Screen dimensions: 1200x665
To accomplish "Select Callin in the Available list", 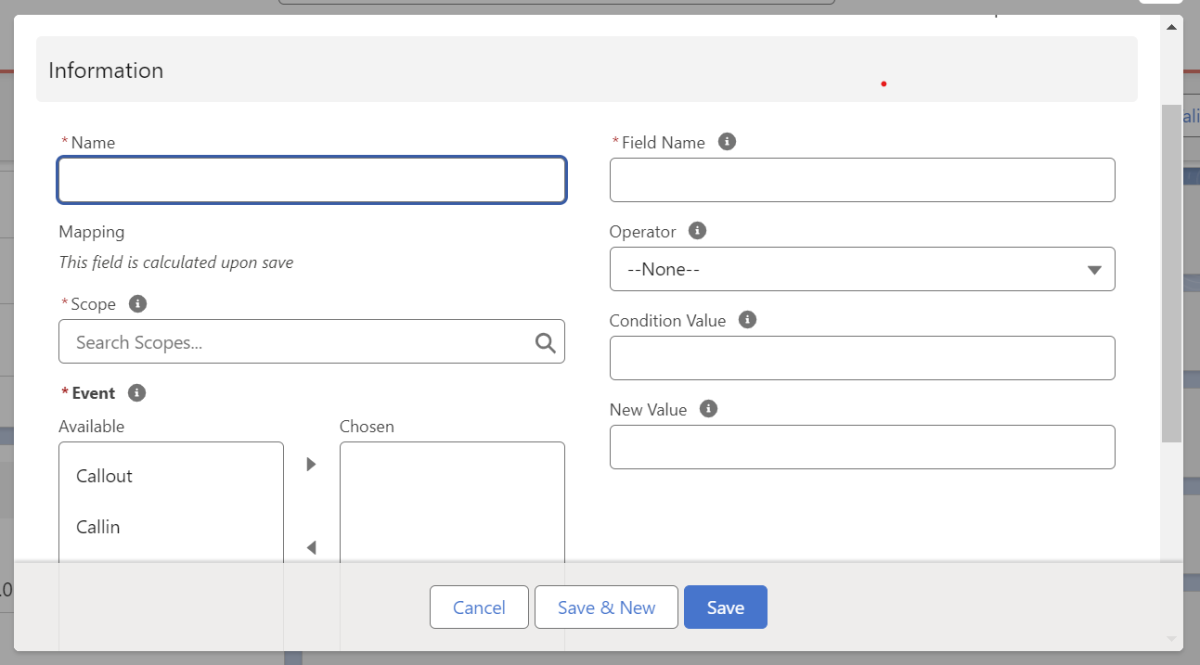I will click(x=98, y=527).
